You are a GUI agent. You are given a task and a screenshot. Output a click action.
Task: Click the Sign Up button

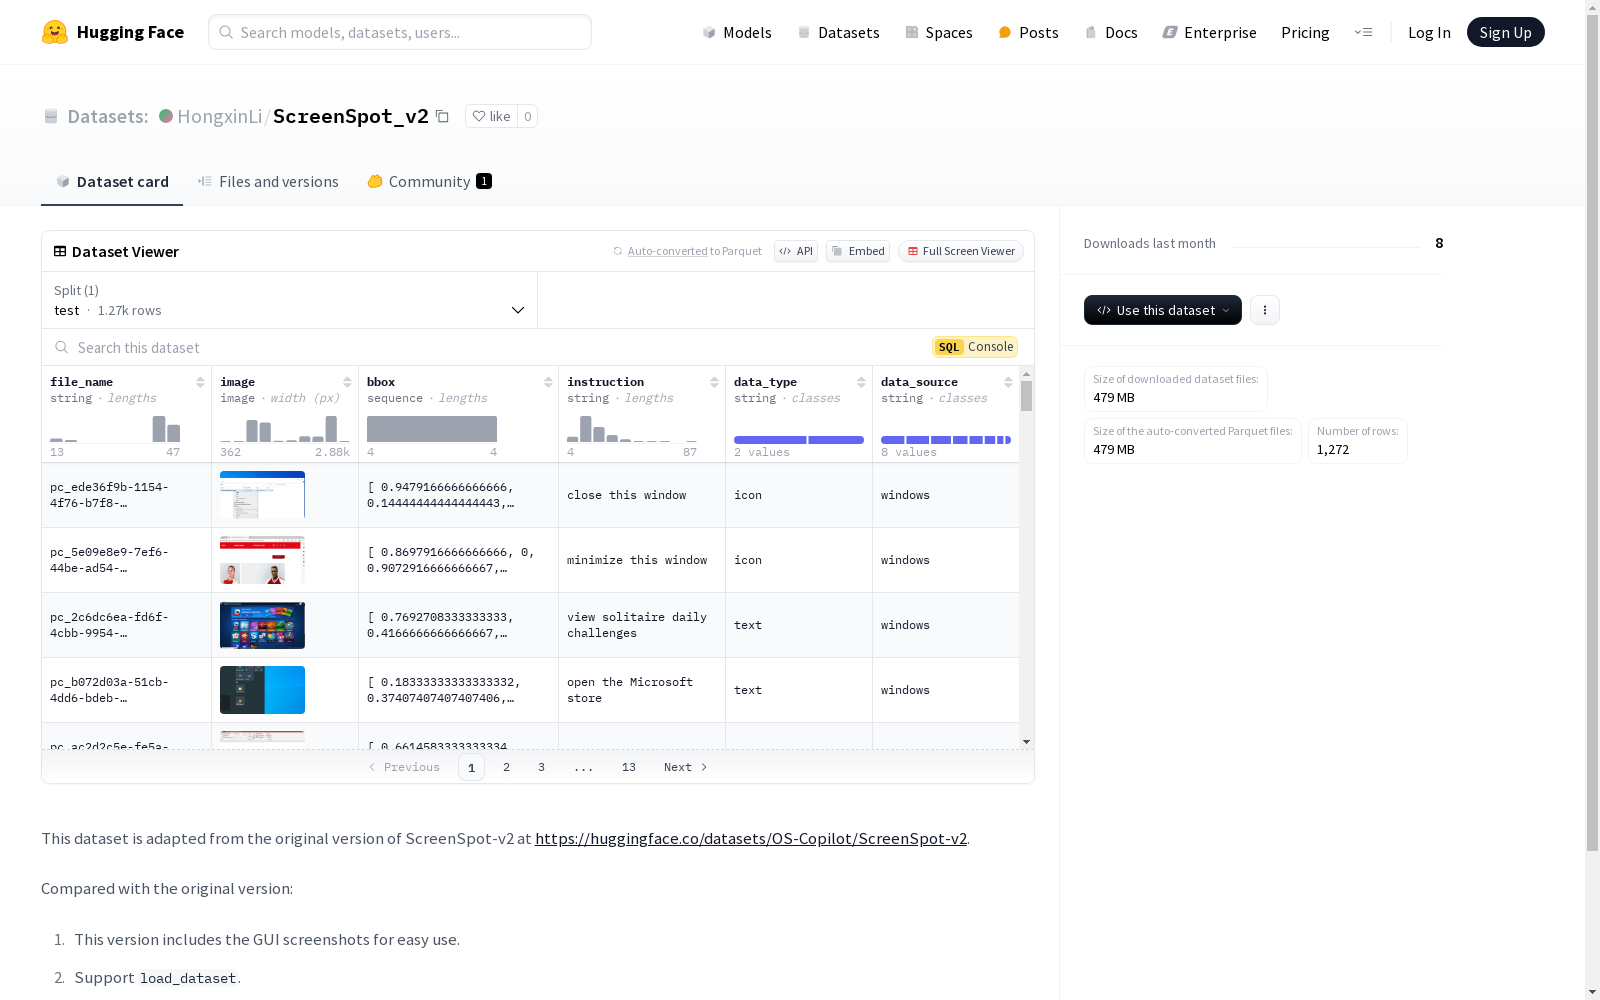tap(1506, 32)
